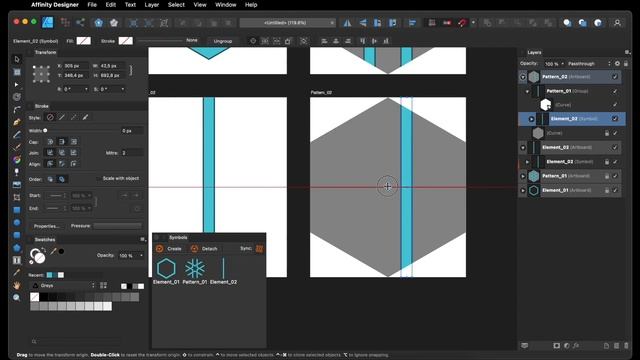Click the Properties... button in Stroke panel
This screenshot has height=360, width=640.
pyautogui.click(x=46, y=226)
